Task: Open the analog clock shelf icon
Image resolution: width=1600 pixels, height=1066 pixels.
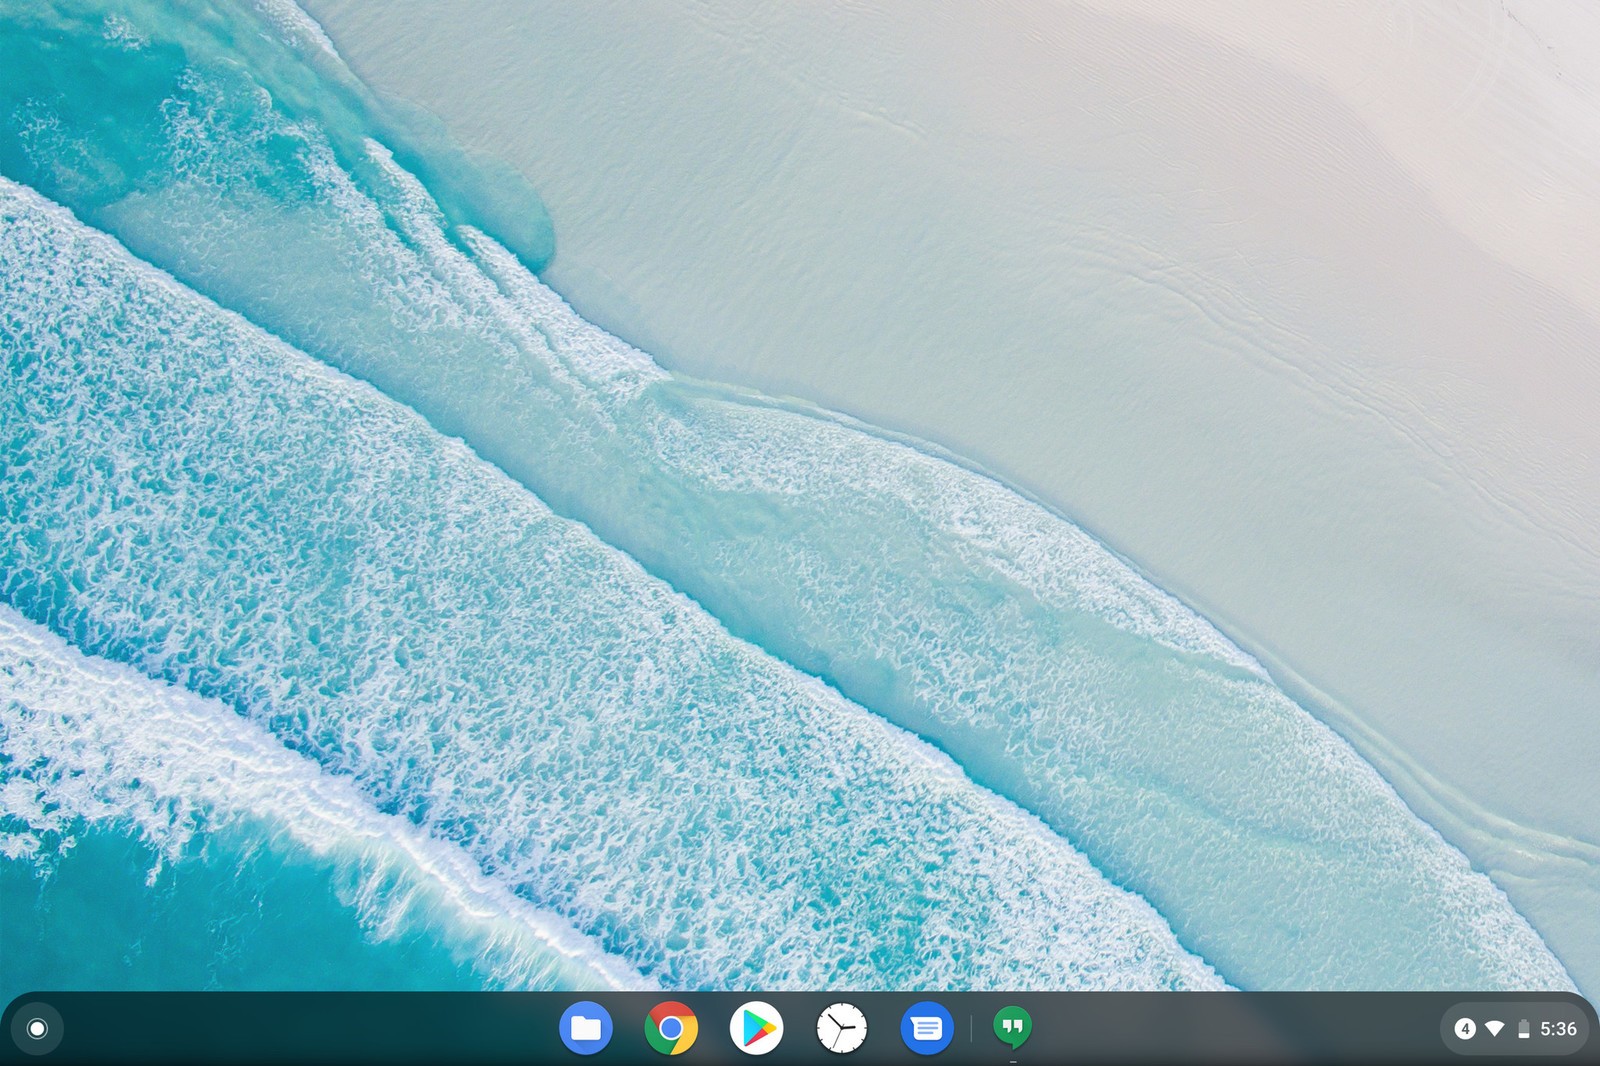Action: (x=841, y=1028)
